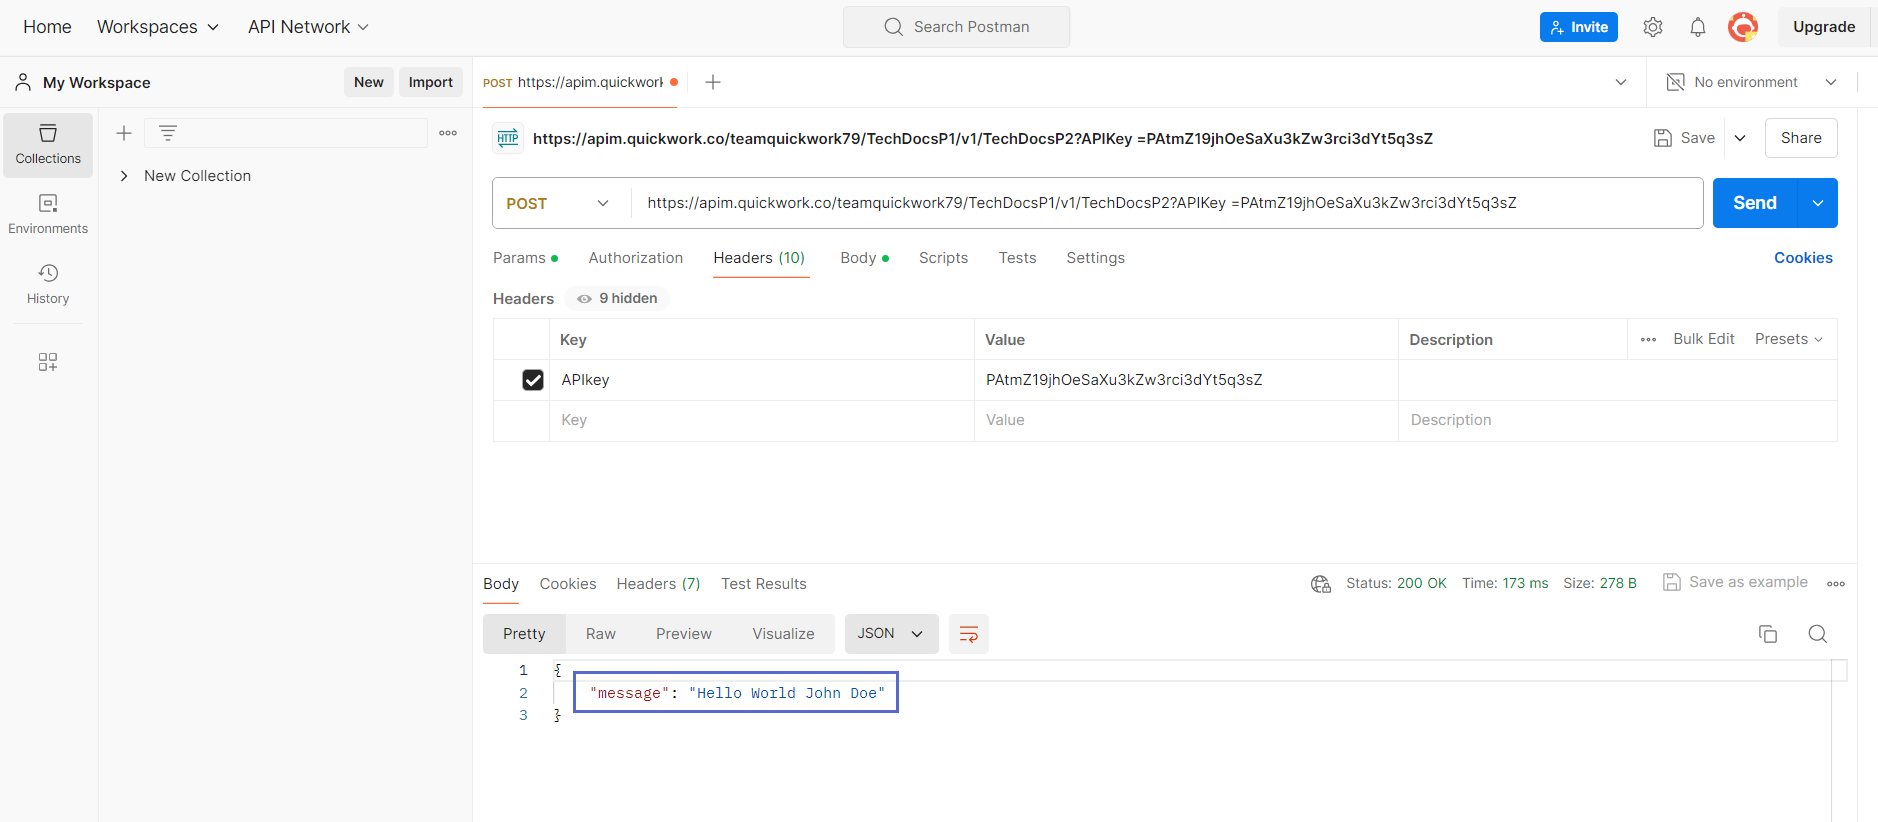
Task: Click the HTTP request type icon
Action: pyautogui.click(x=508, y=138)
